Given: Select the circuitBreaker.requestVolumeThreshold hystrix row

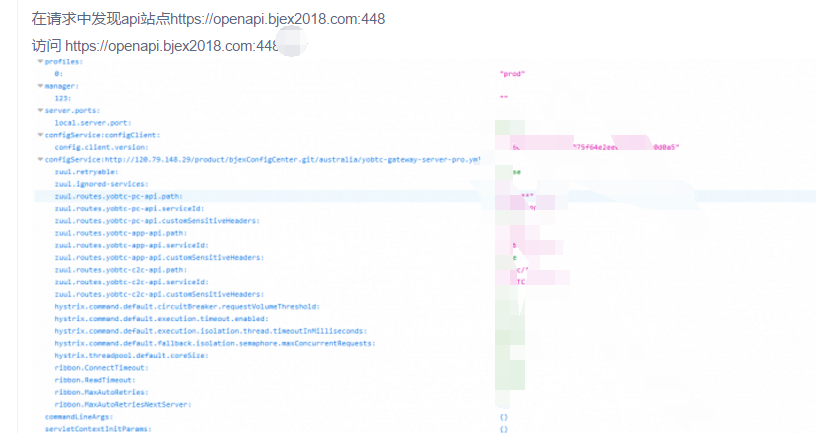Looking at the screenshot, I should coord(187,307).
